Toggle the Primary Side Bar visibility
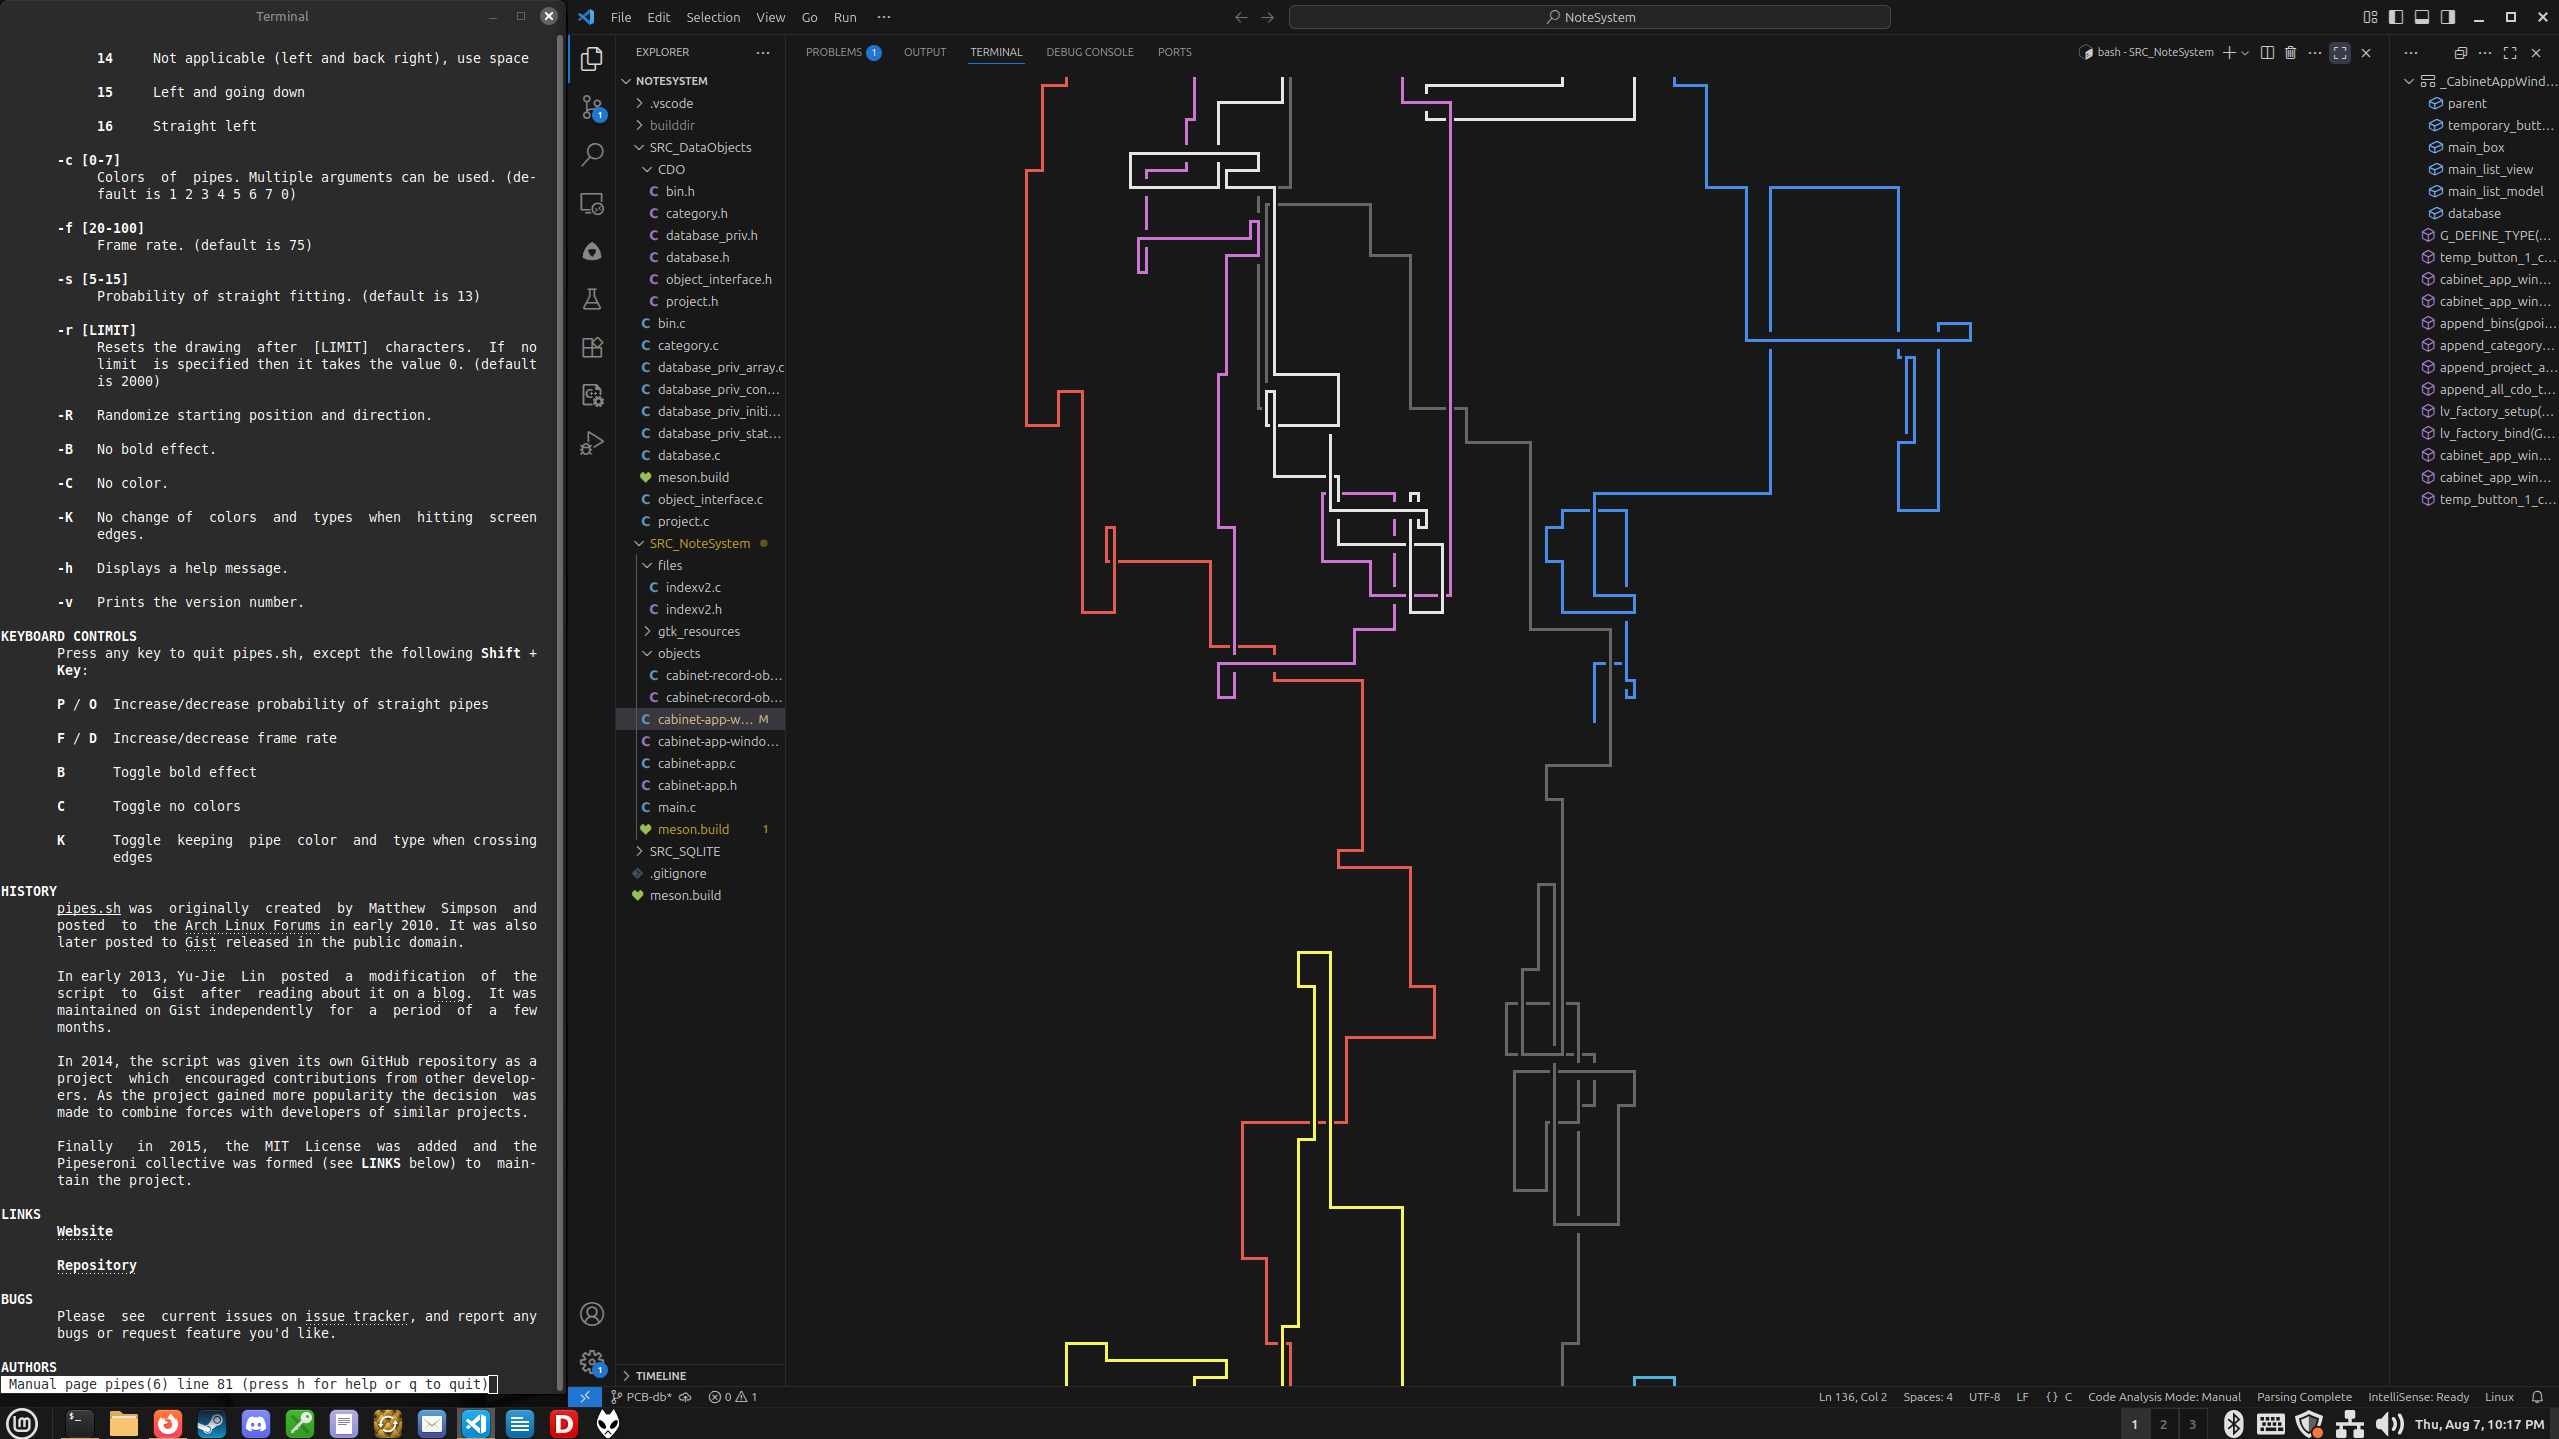 [x=2396, y=17]
